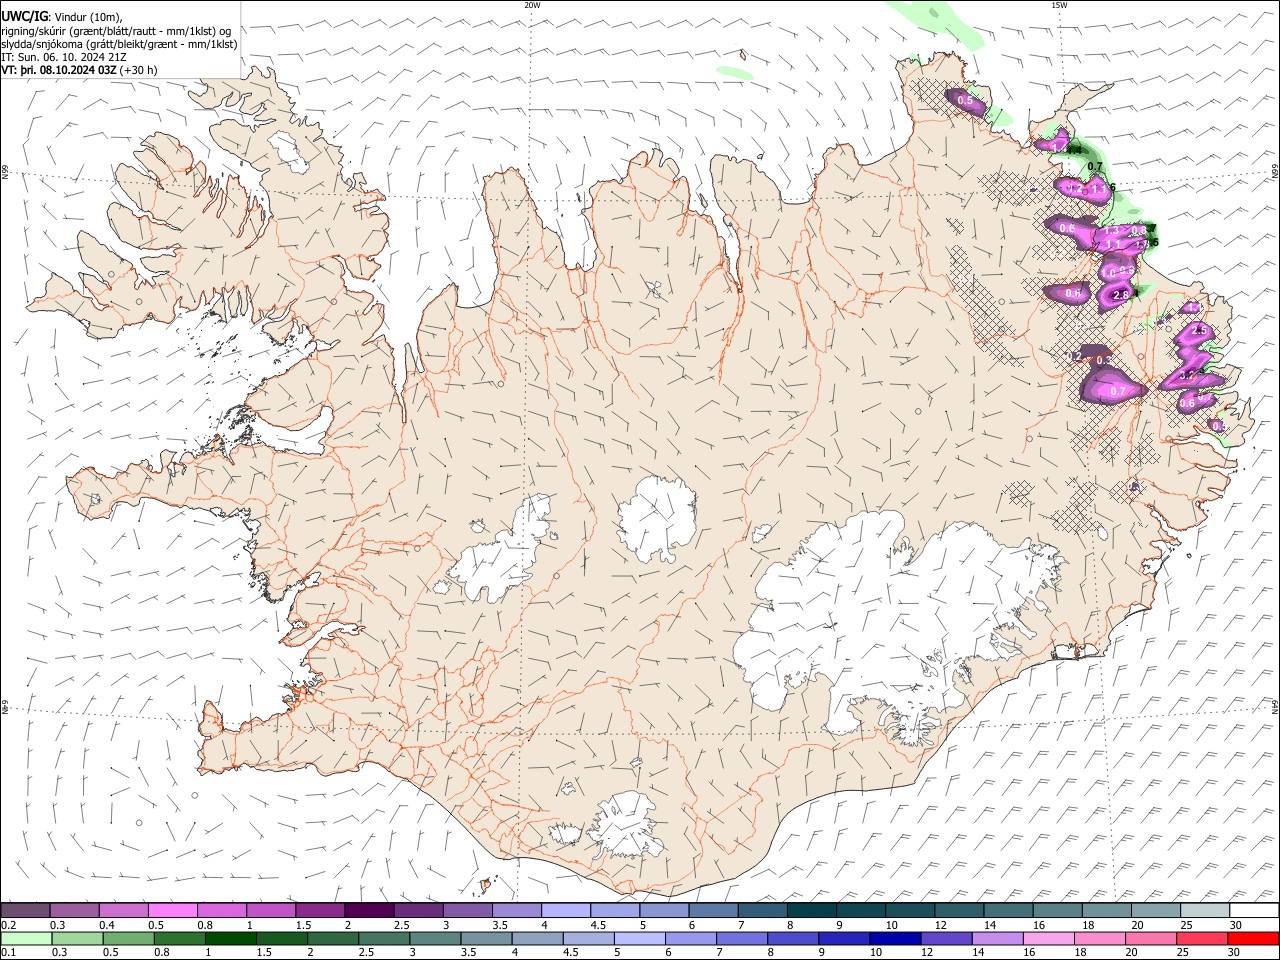Click the 30 label under bottom color scale
The image size is (1280, 960).
tap(1233, 953)
